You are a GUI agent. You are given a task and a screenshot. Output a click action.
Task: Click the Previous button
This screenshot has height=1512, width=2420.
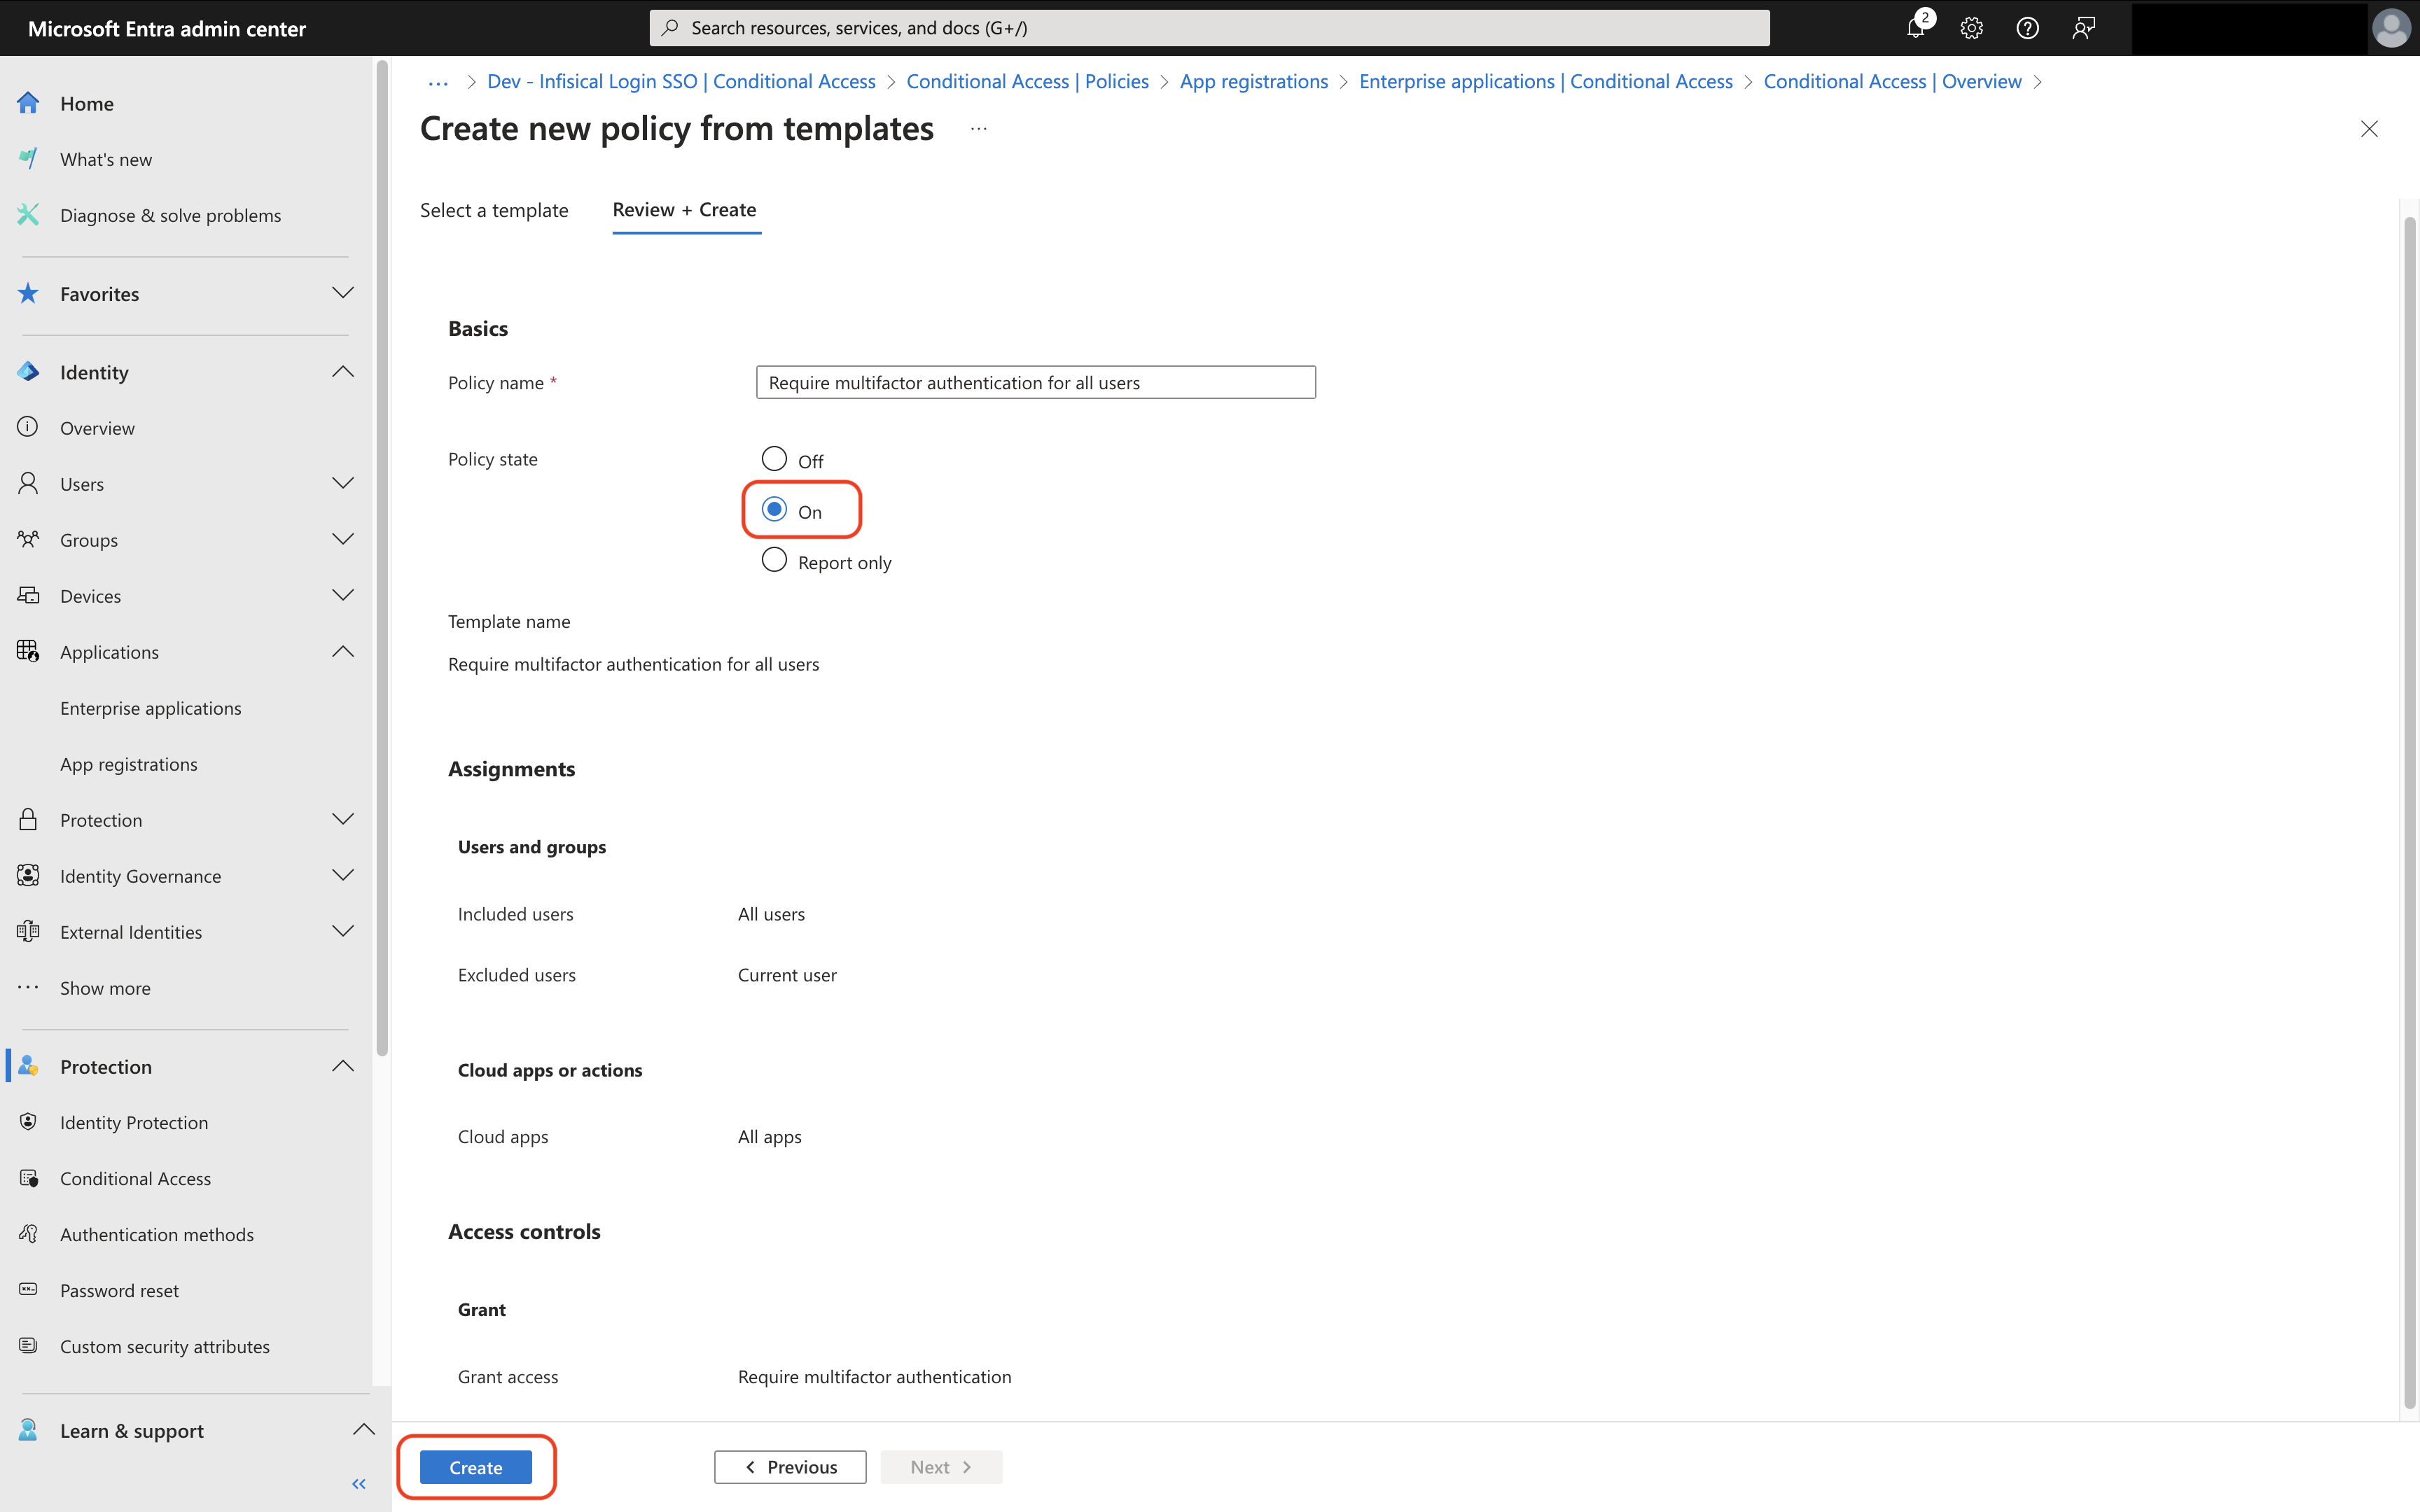(x=790, y=1467)
